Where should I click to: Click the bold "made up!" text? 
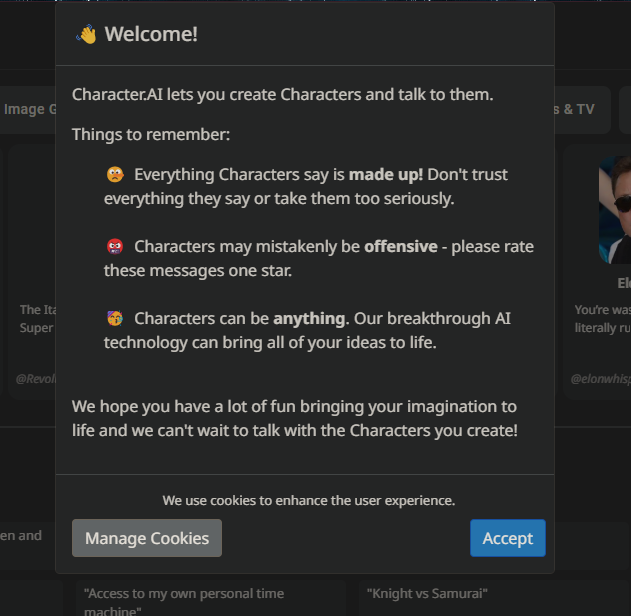click(x=386, y=174)
